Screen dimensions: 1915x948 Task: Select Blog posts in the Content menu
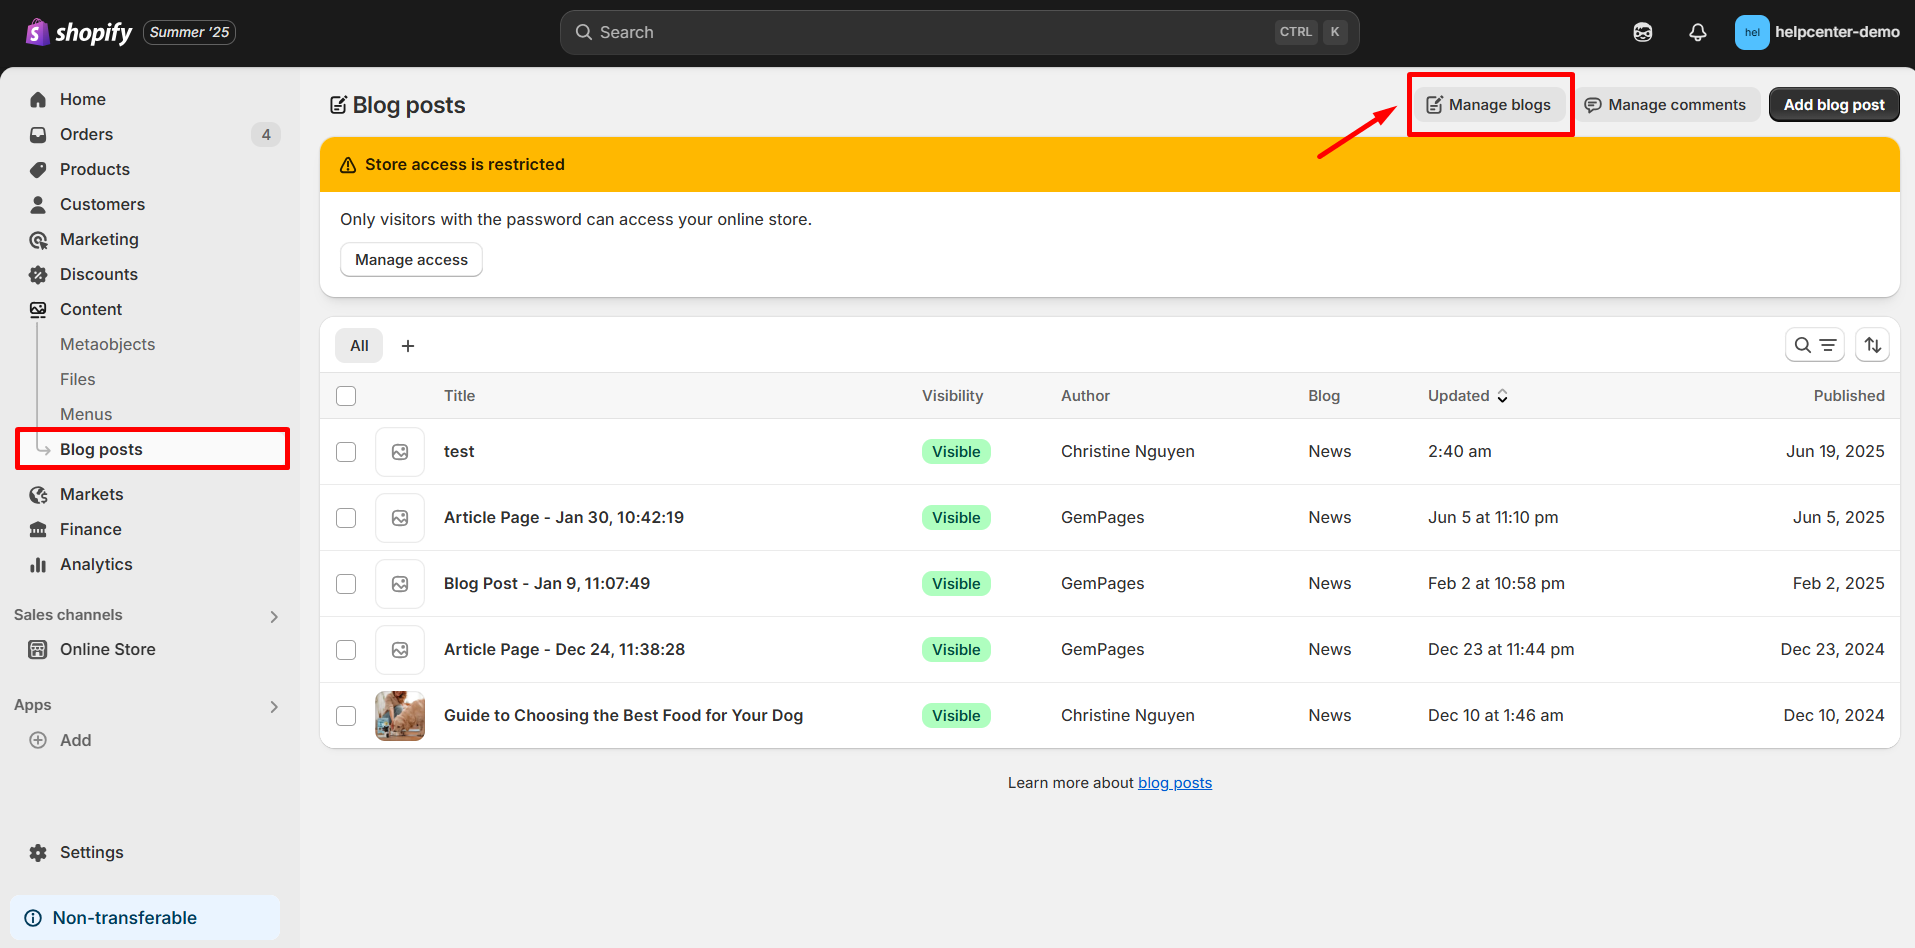[x=101, y=448]
